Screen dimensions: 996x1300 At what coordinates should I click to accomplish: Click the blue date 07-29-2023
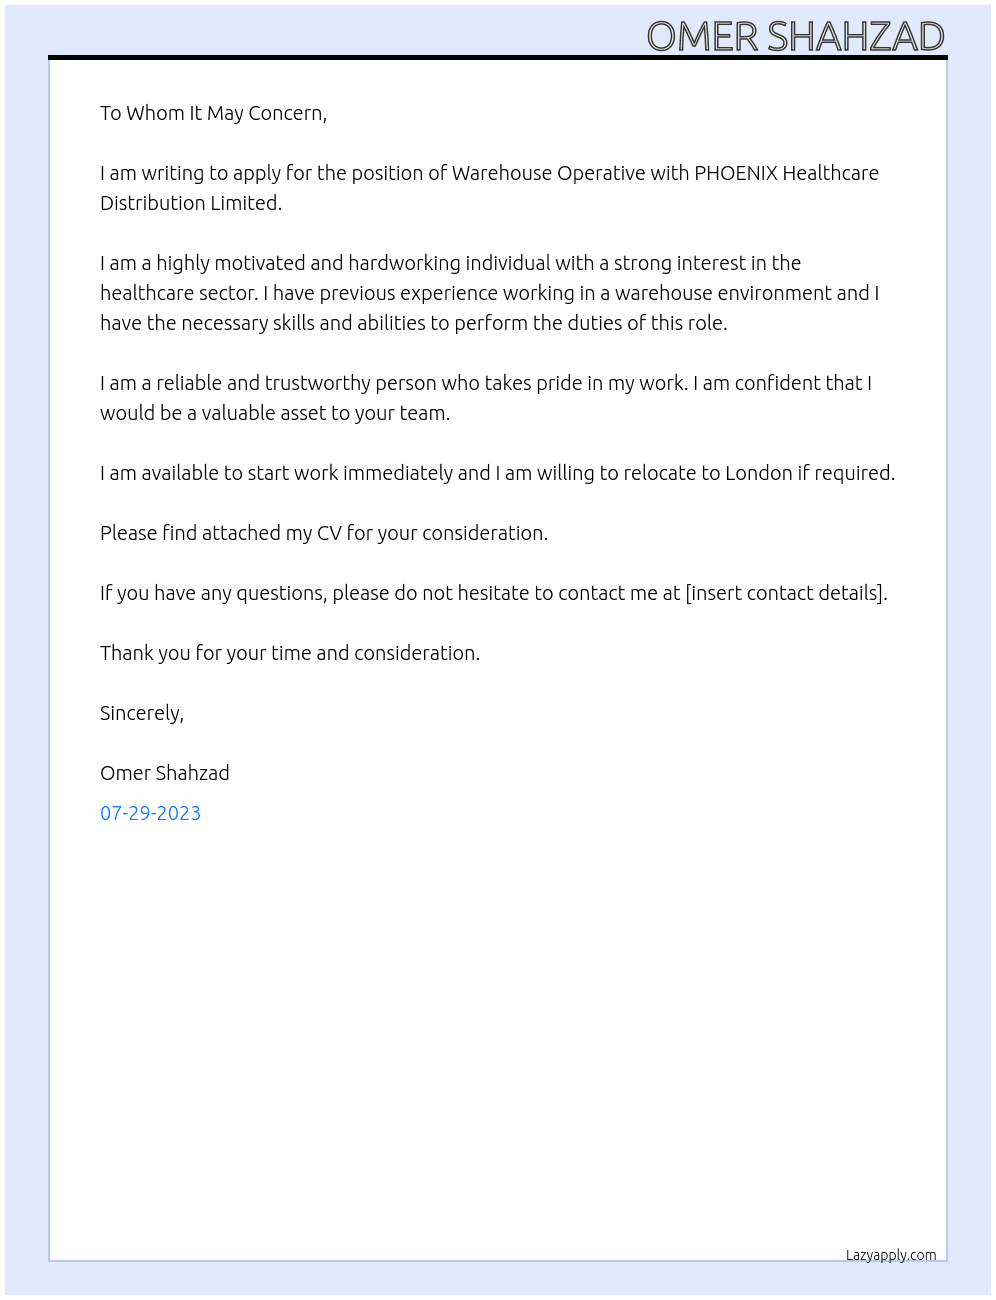[150, 813]
